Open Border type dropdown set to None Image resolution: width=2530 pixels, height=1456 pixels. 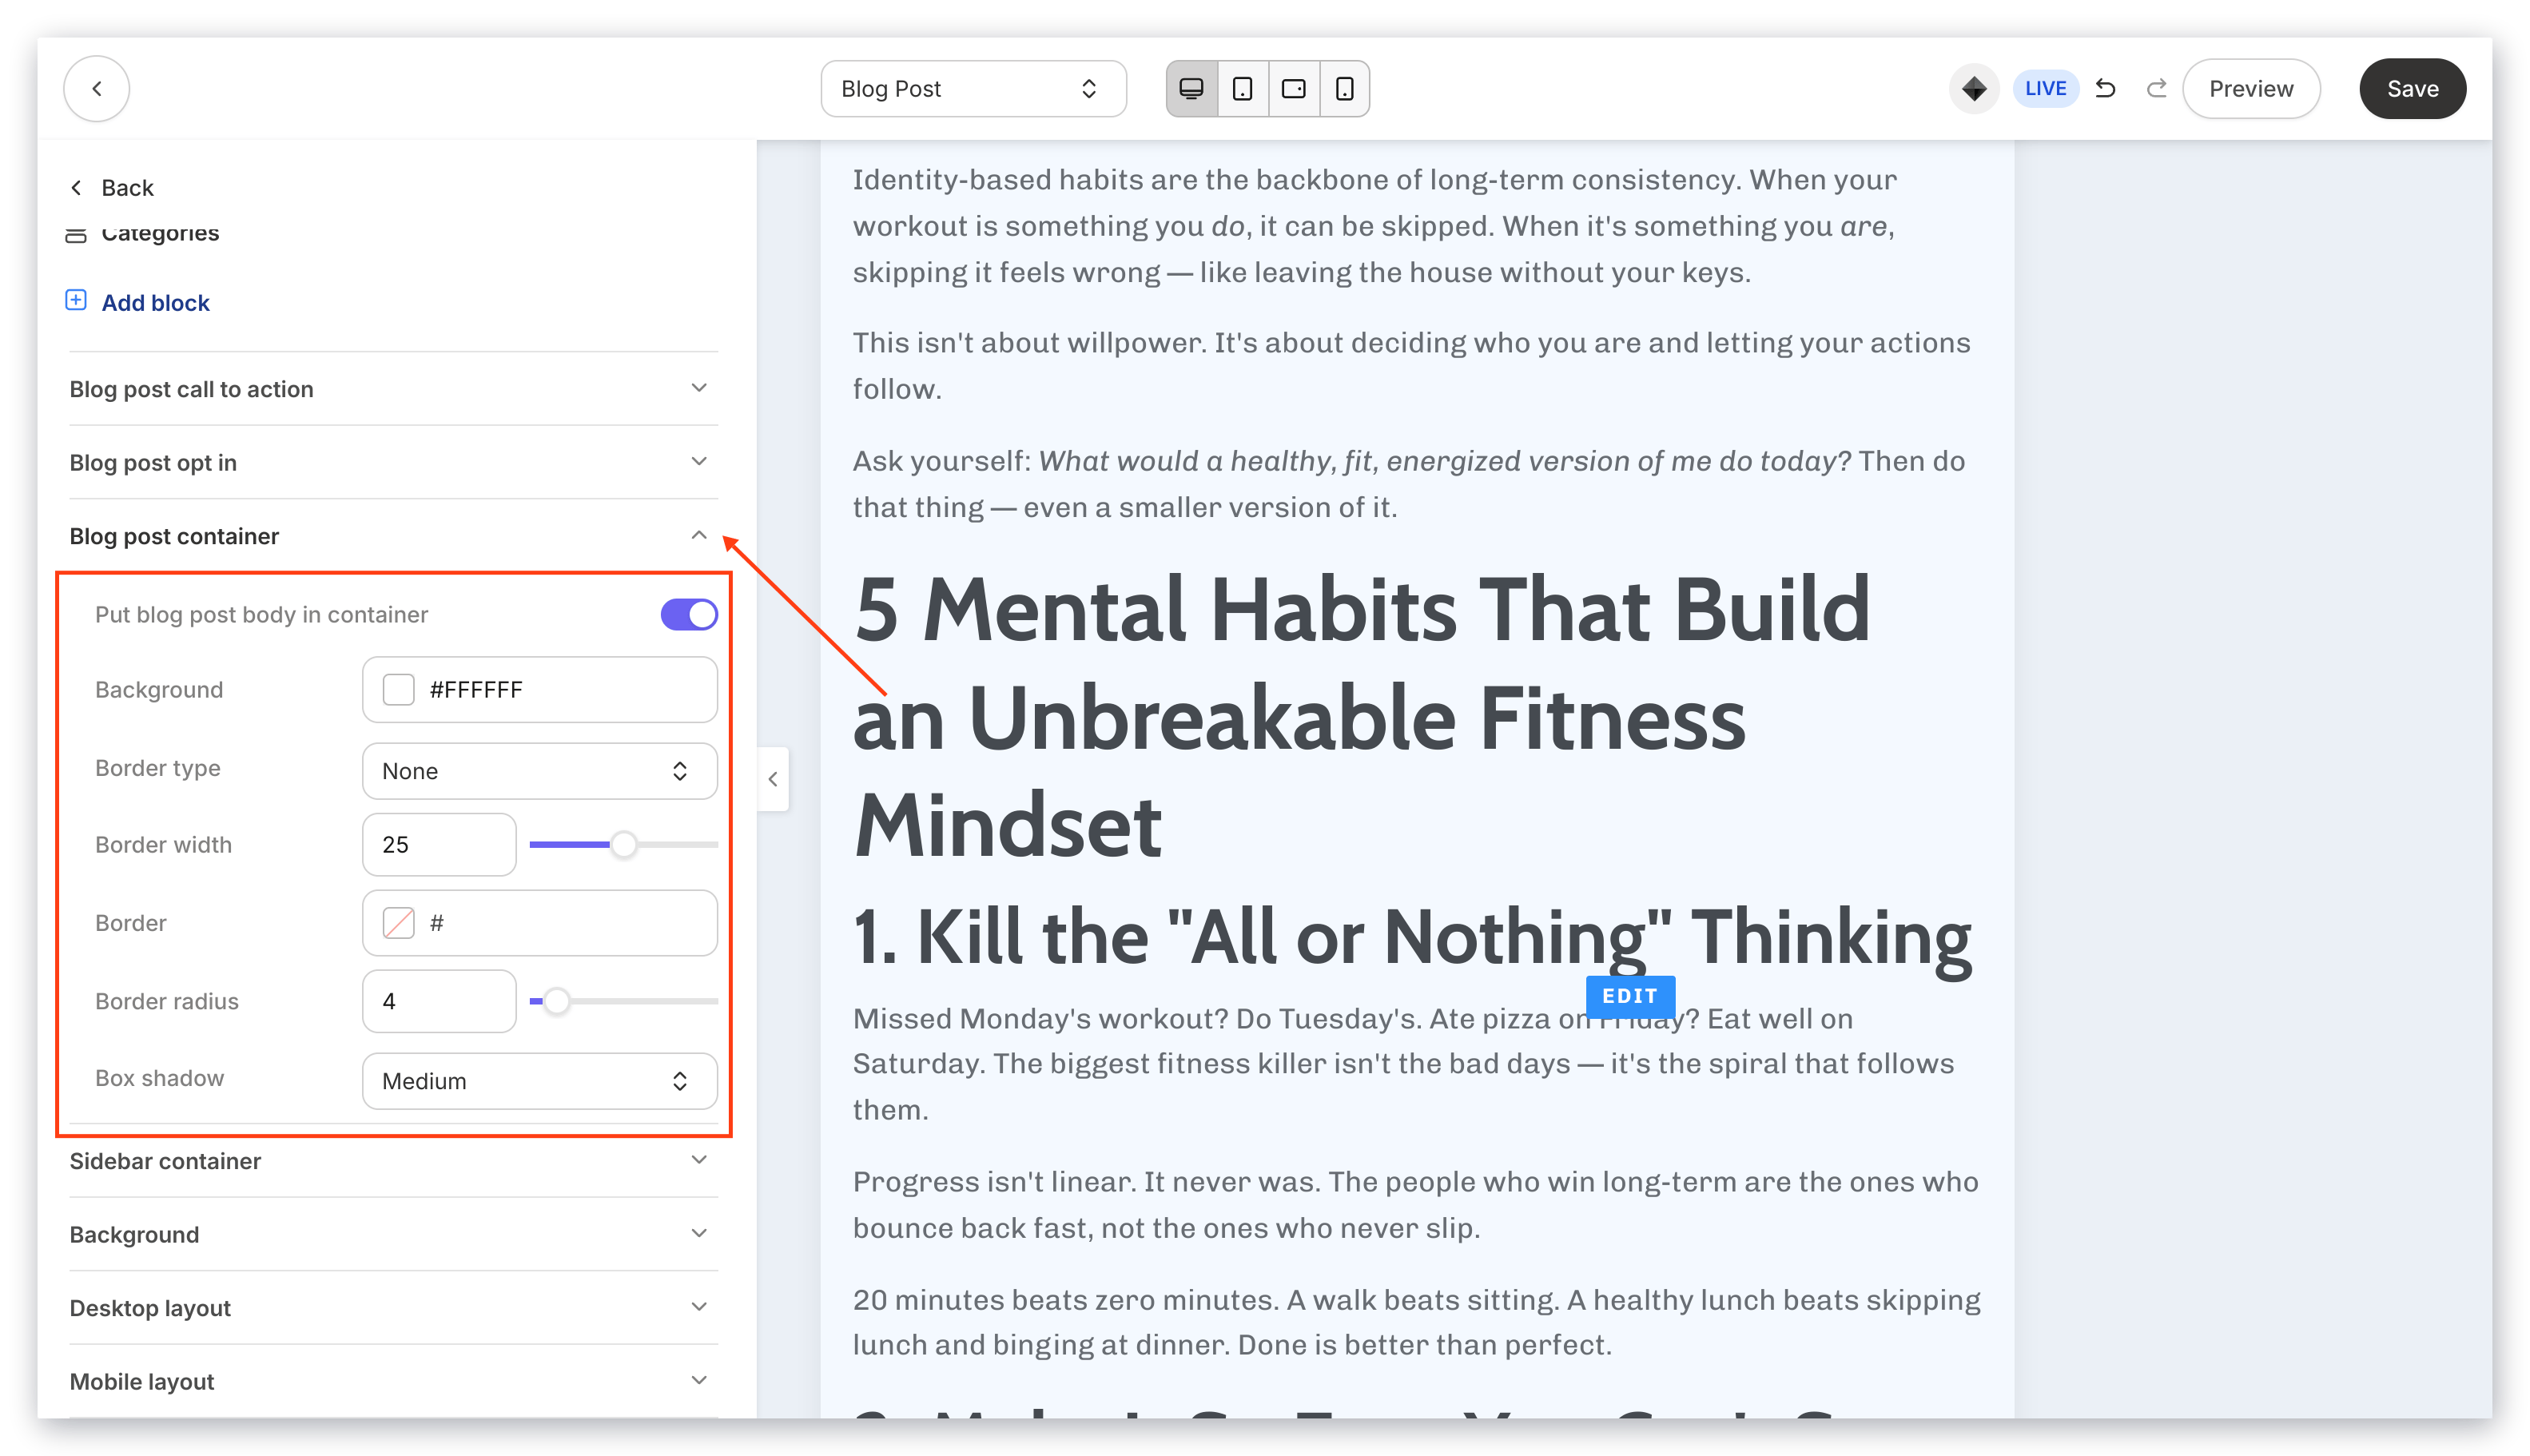point(539,771)
